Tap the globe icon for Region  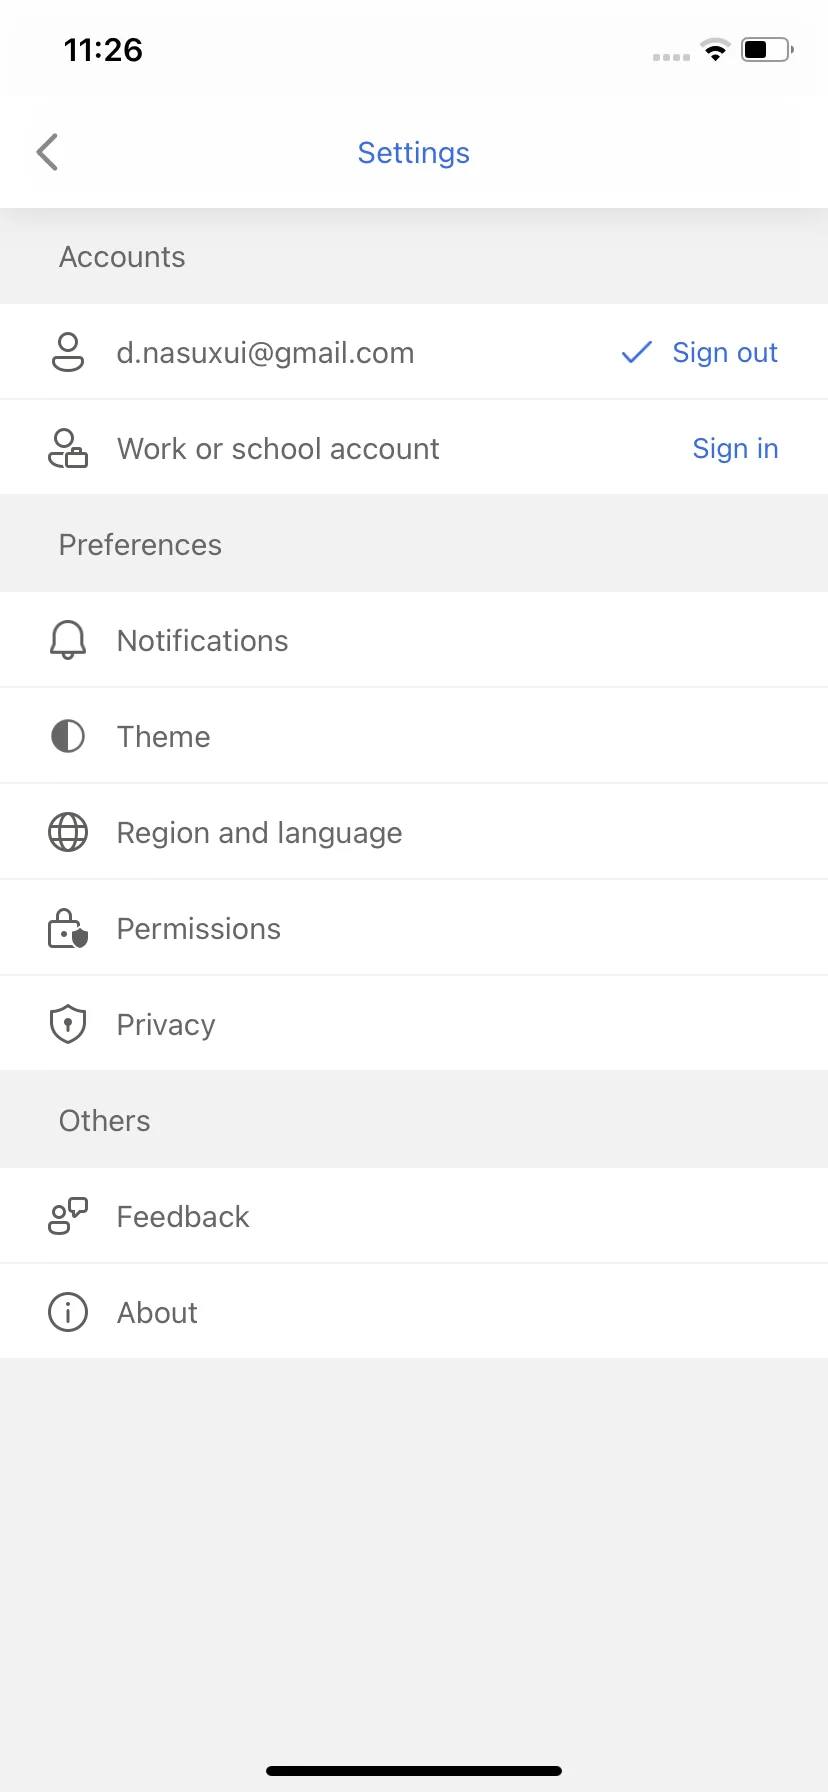68,832
